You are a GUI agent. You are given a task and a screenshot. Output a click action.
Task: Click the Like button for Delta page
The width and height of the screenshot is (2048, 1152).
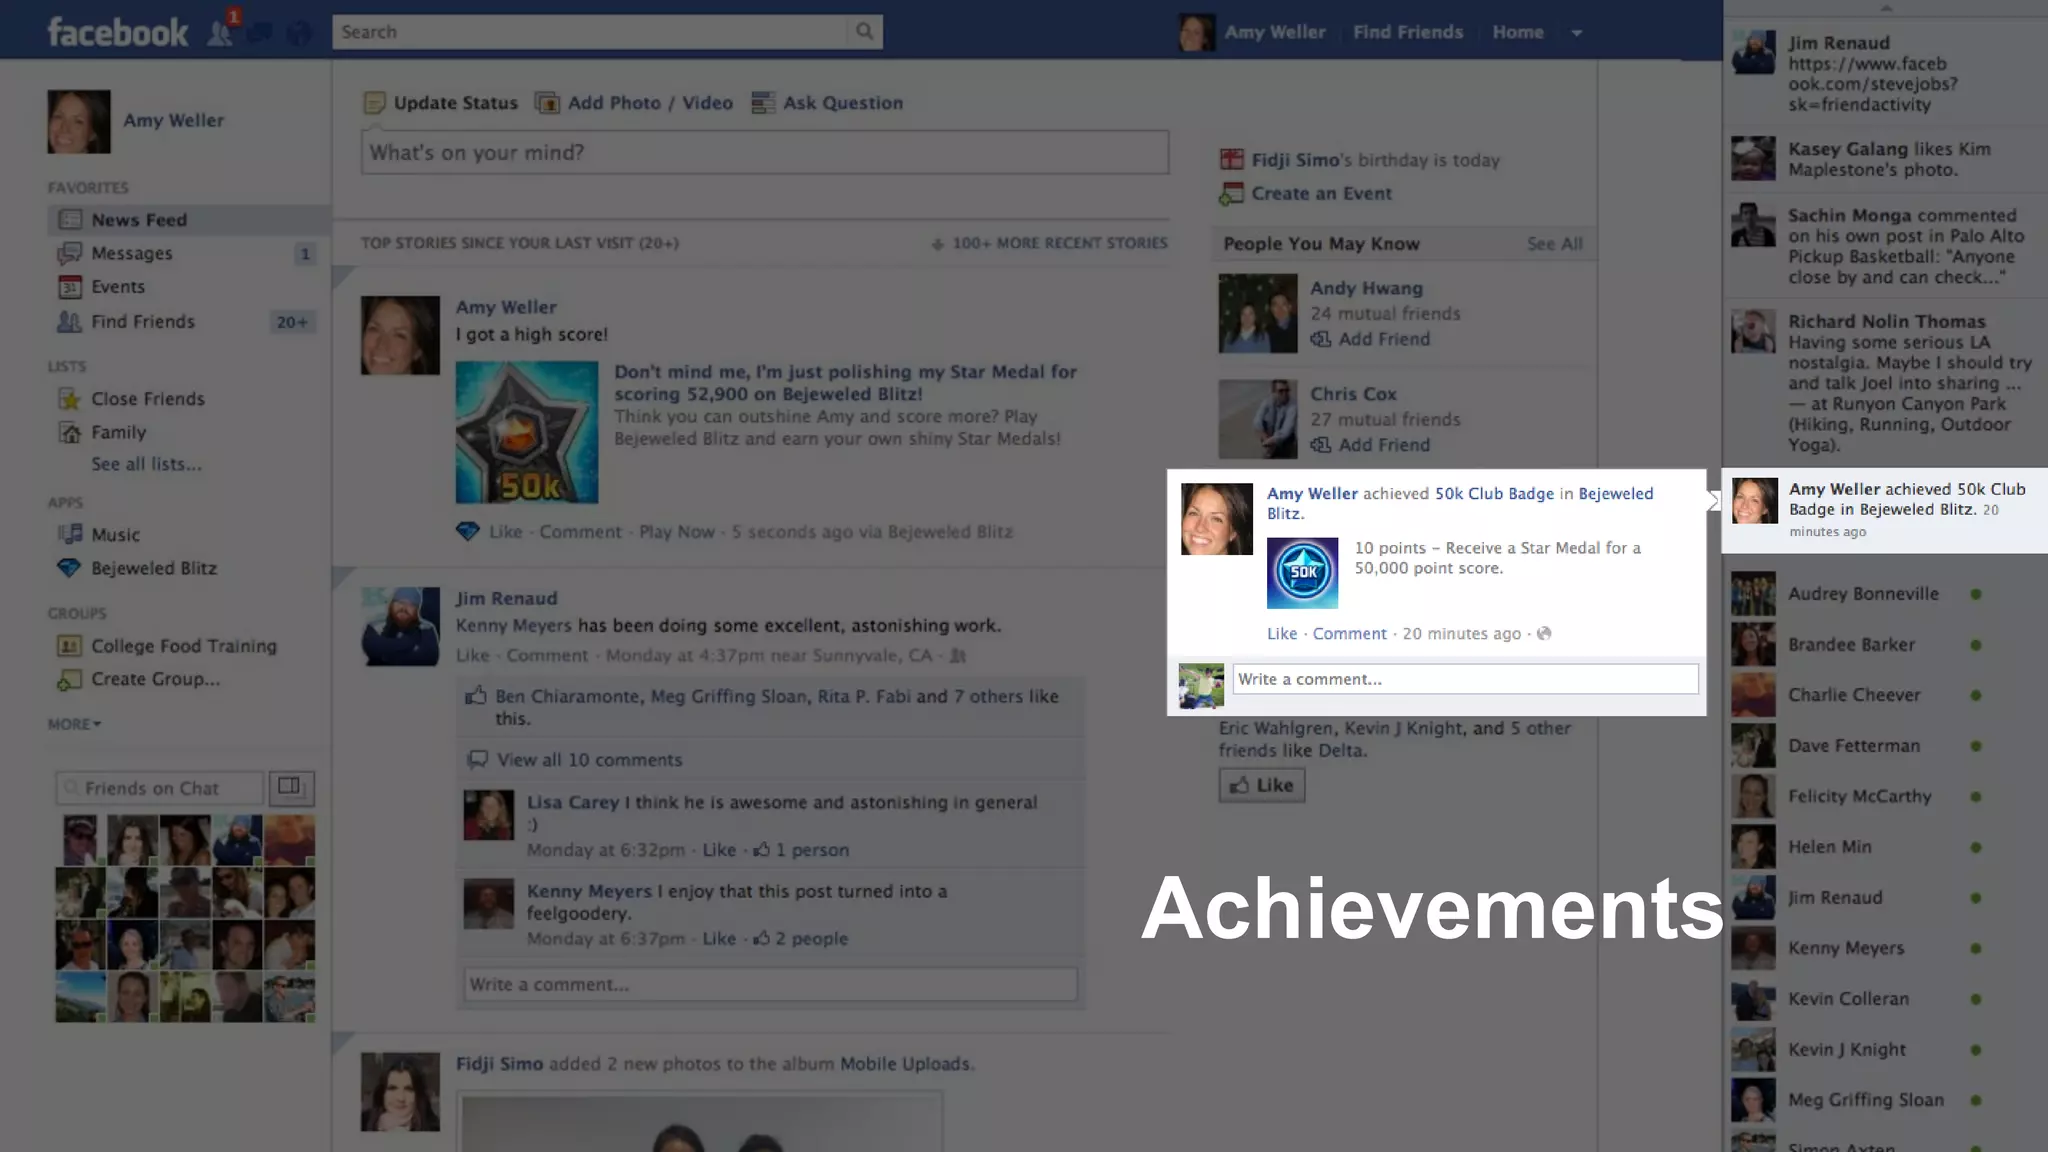pyautogui.click(x=1262, y=785)
